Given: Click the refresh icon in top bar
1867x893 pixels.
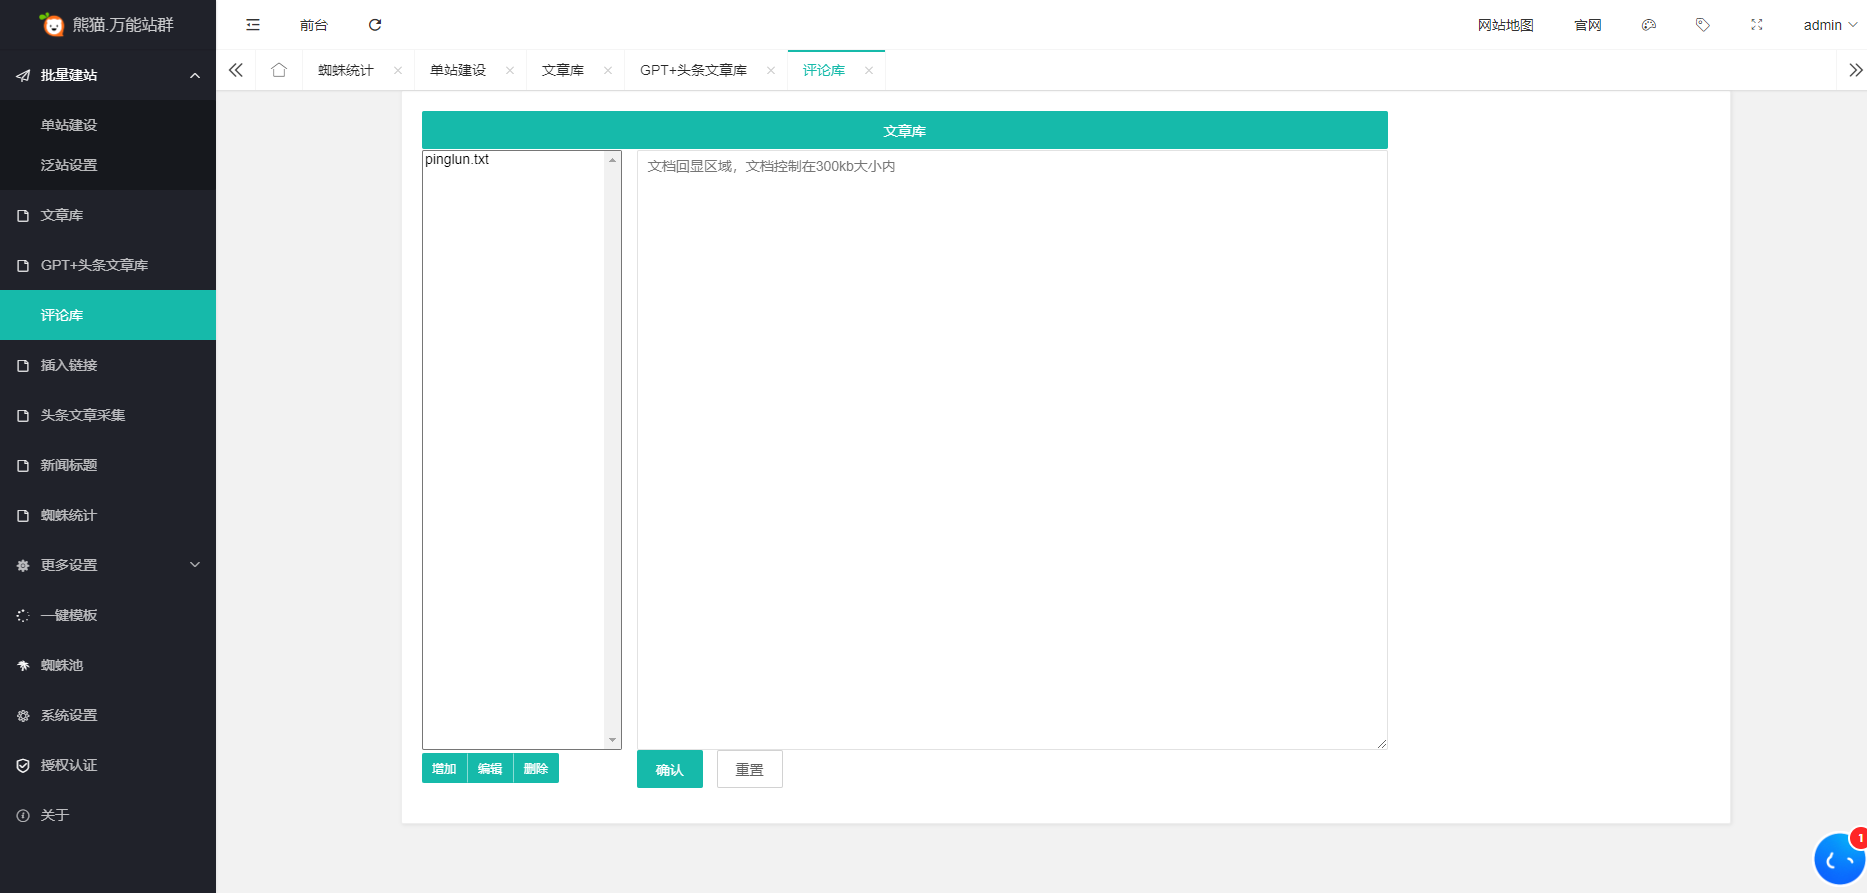Looking at the screenshot, I should (x=375, y=25).
